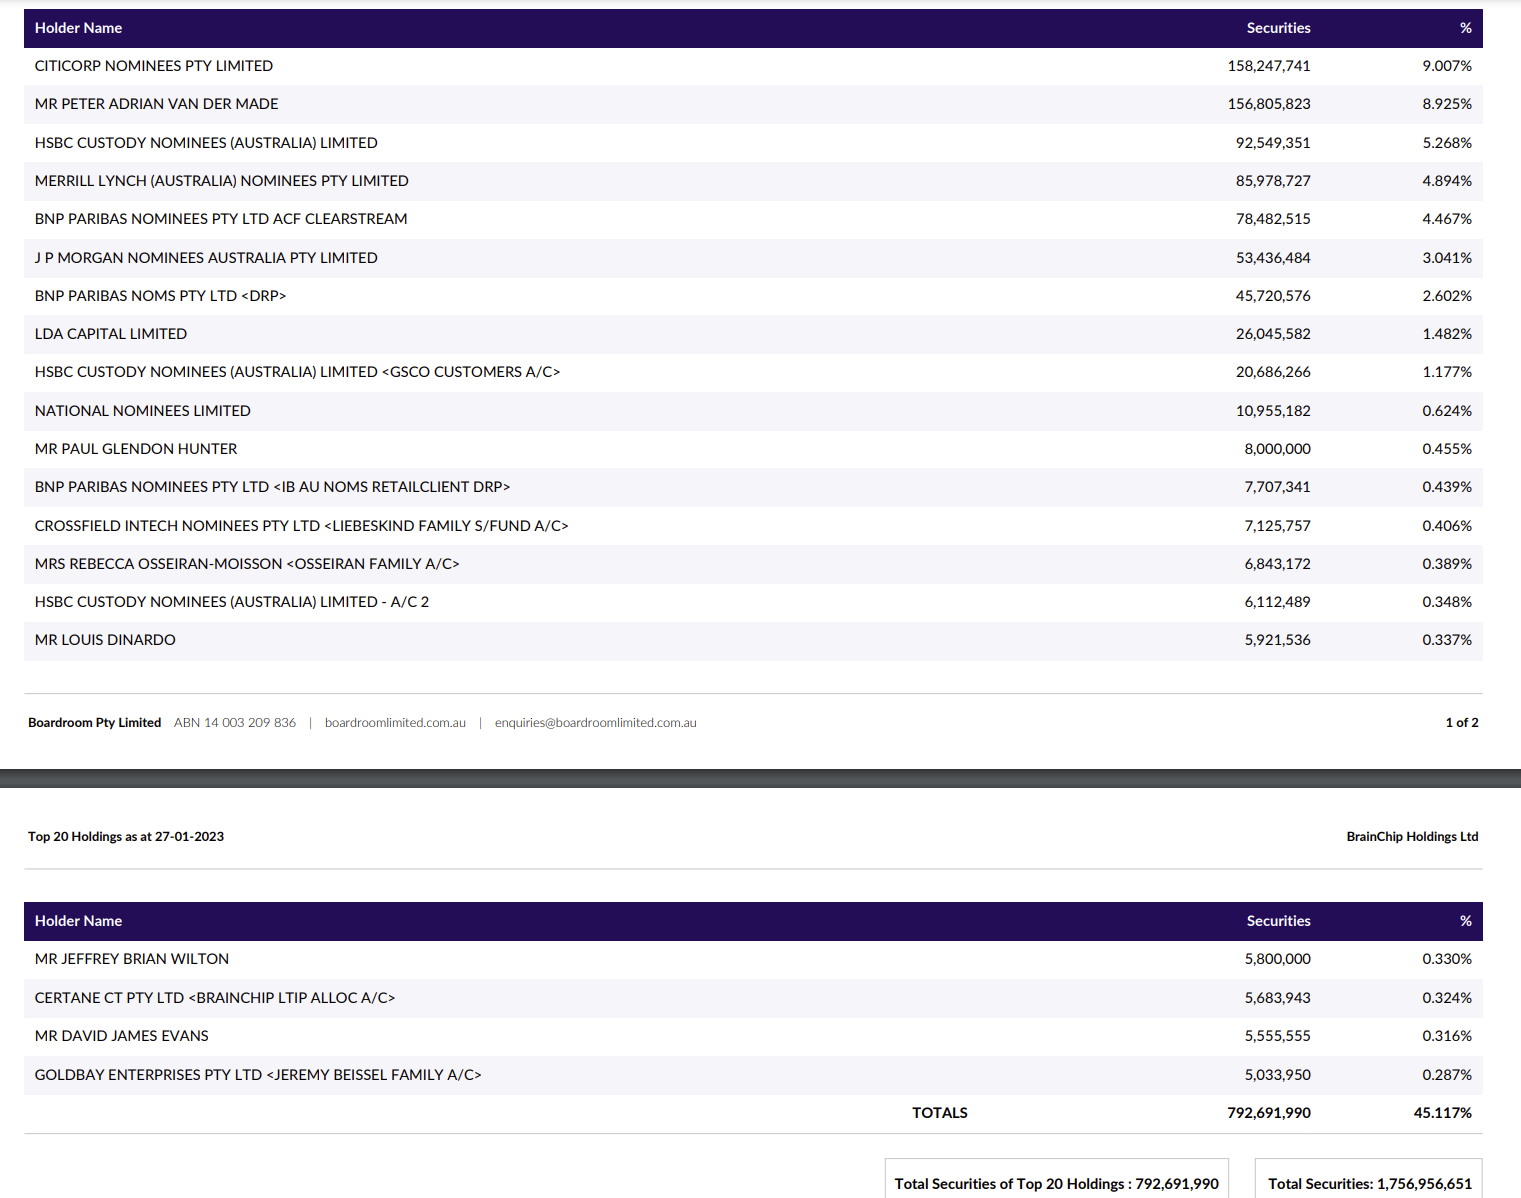This screenshot has width=1521, height=1198.
Task: Click the boardroomlimited.com.au website link
Action: click(x=395, y=723)
